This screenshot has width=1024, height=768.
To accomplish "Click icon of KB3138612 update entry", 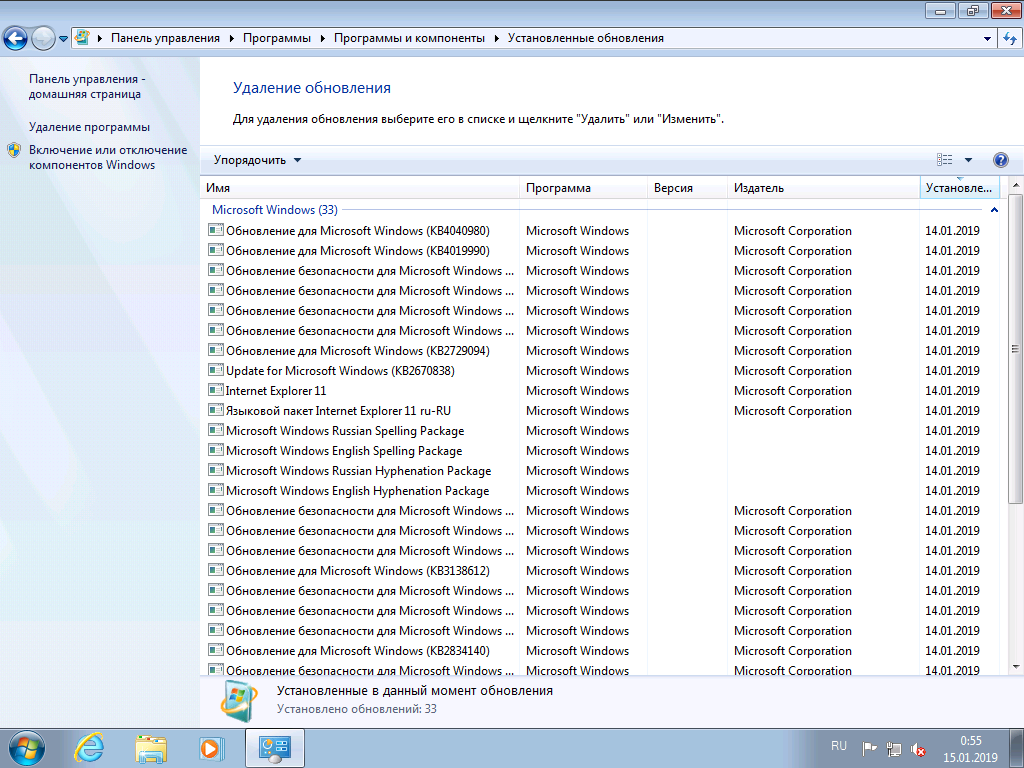I will pos(216,570).
